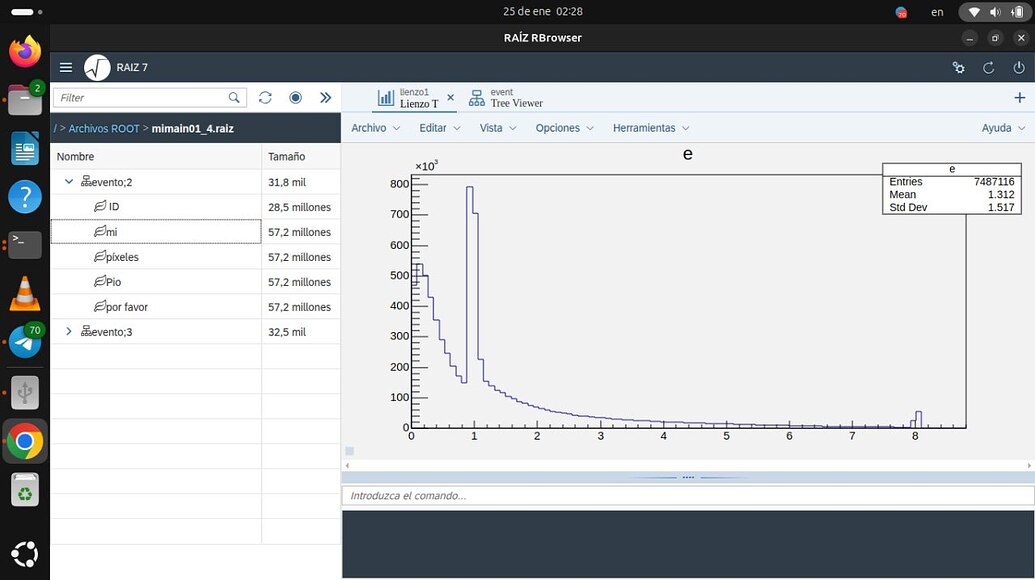1035x580 pixels.
Task: Click the double-chevron expand icon beside filter
Action: point(325,98)
